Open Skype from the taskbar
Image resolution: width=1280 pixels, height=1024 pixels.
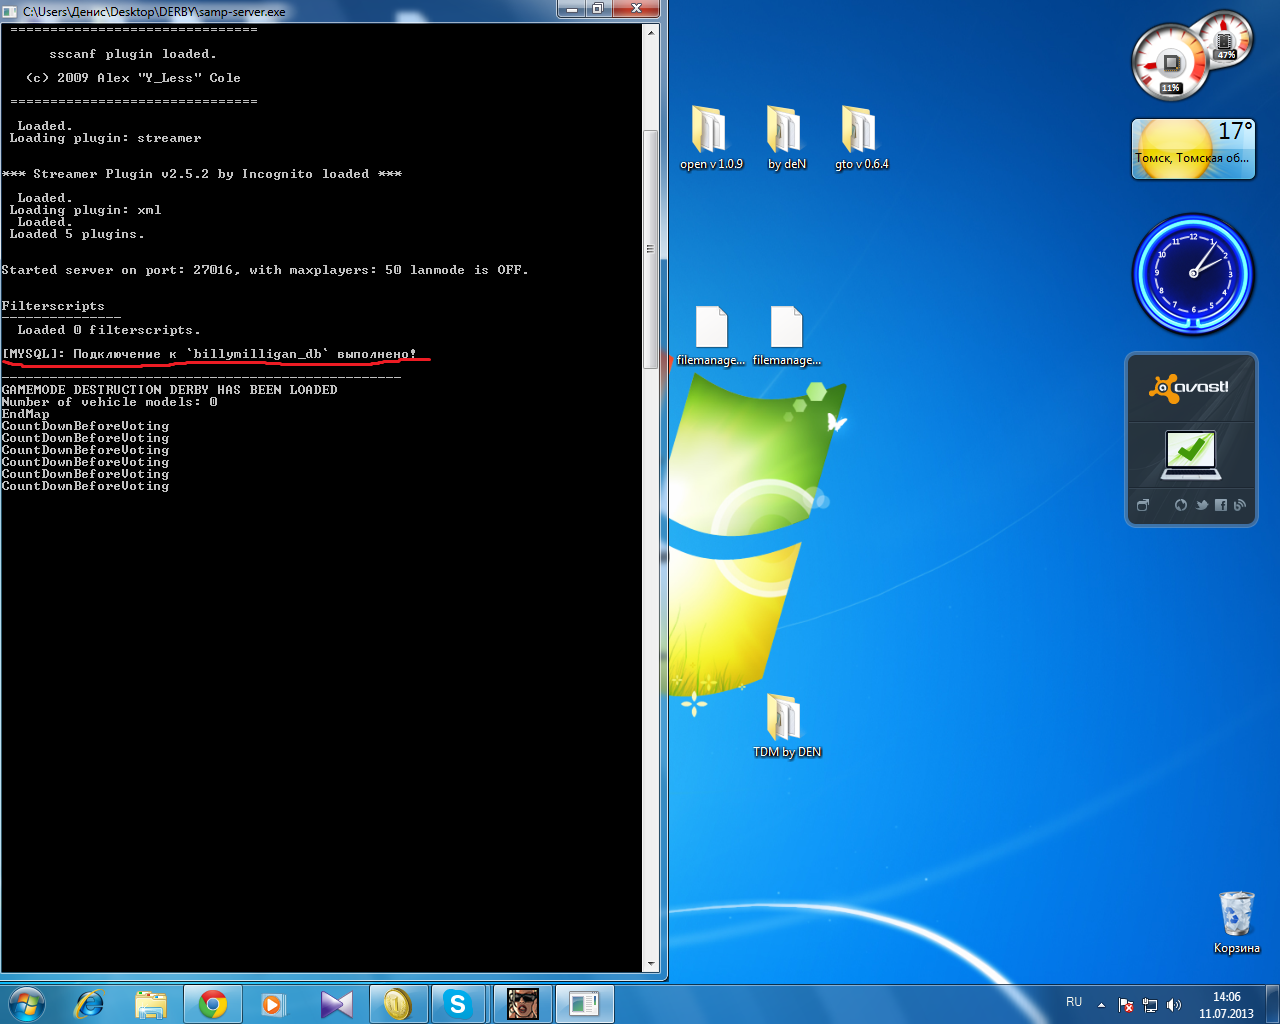(458, 1004)
